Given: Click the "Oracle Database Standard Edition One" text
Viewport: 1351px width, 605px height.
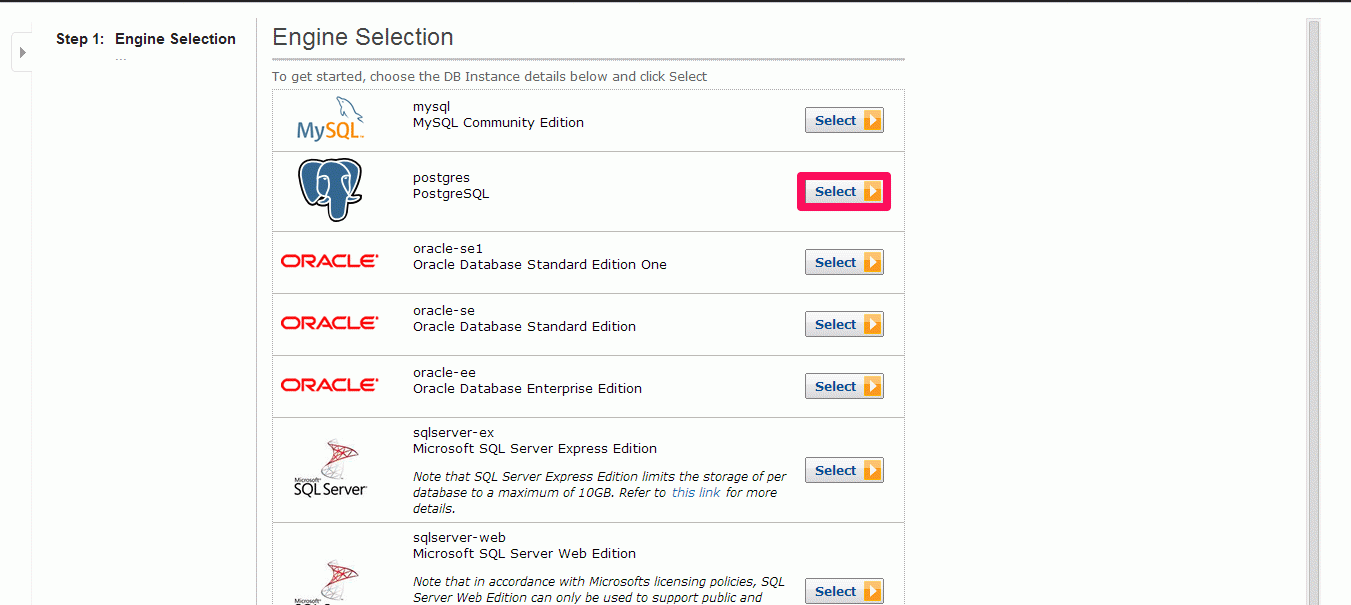Looking at the screenshot, I should point(540,265).
